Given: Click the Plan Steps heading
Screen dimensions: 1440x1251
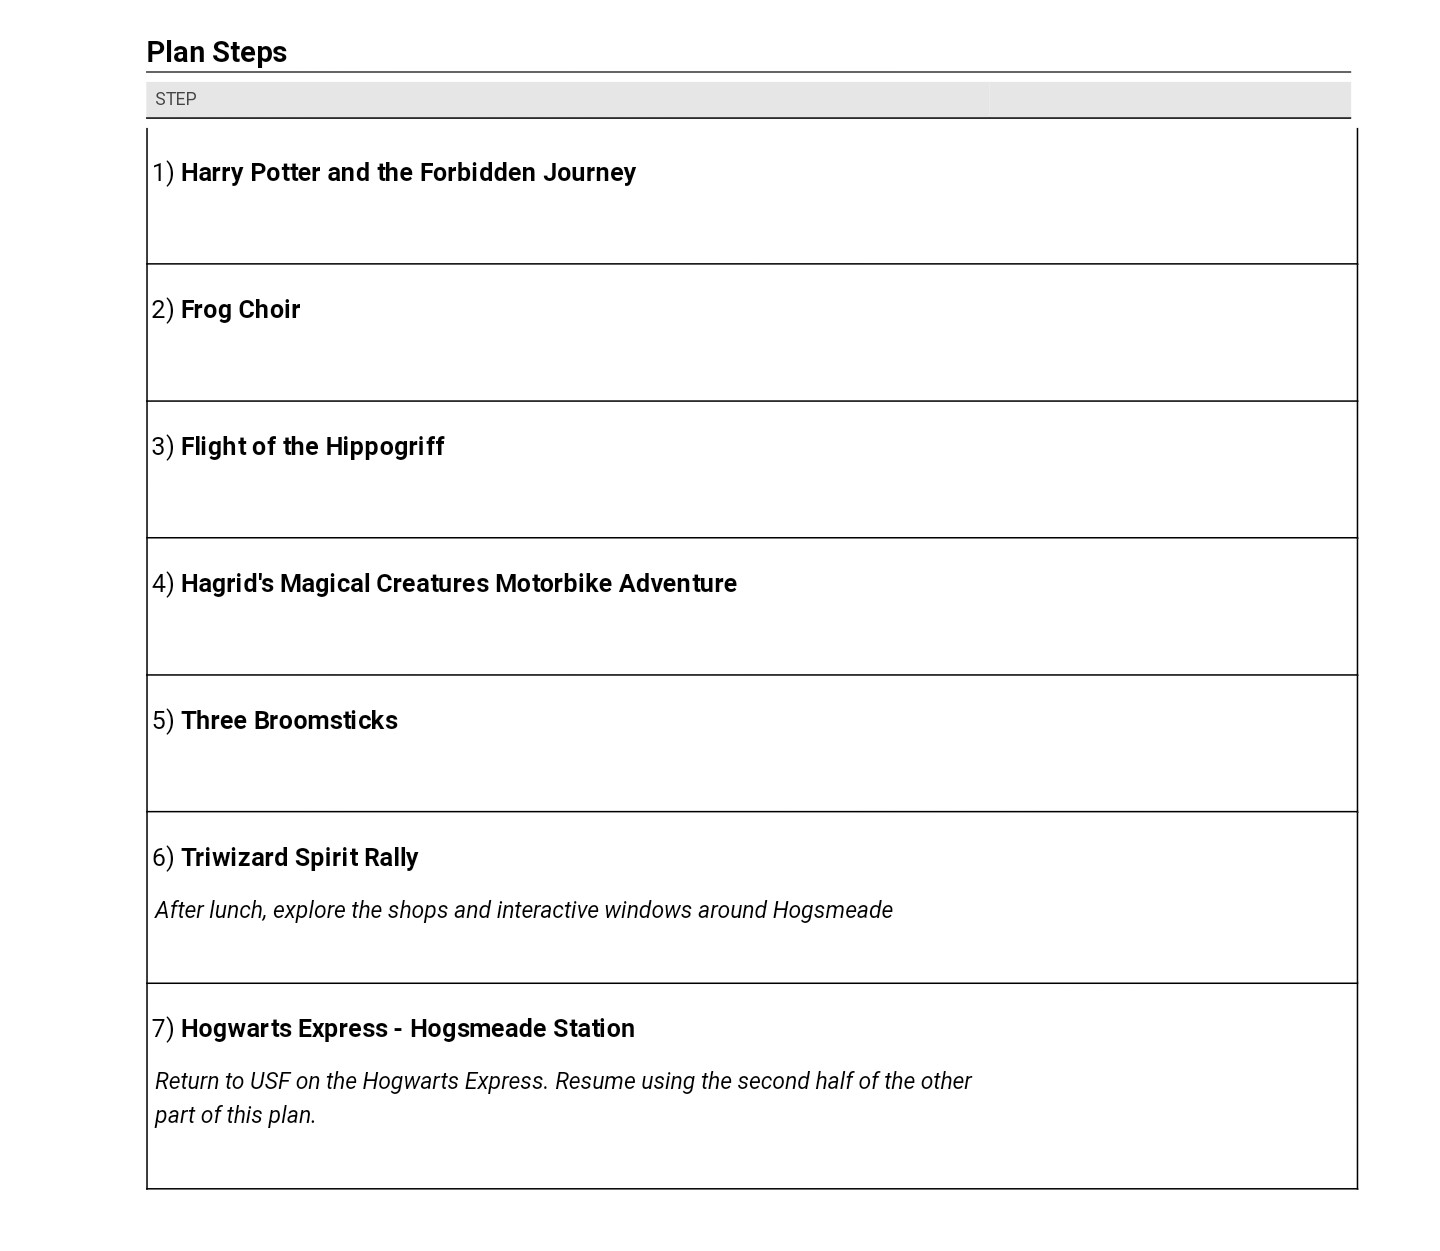Looking at the screenshot, I should pos(217,52).
